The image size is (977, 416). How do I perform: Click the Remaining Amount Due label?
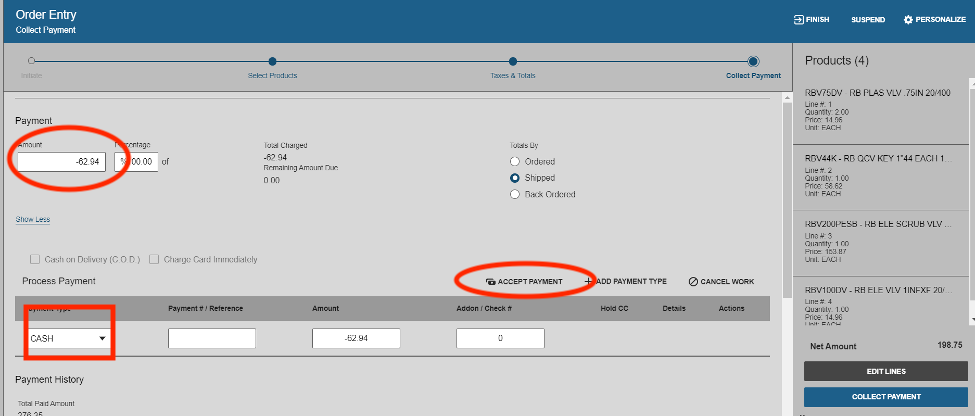tap(301, 168)
